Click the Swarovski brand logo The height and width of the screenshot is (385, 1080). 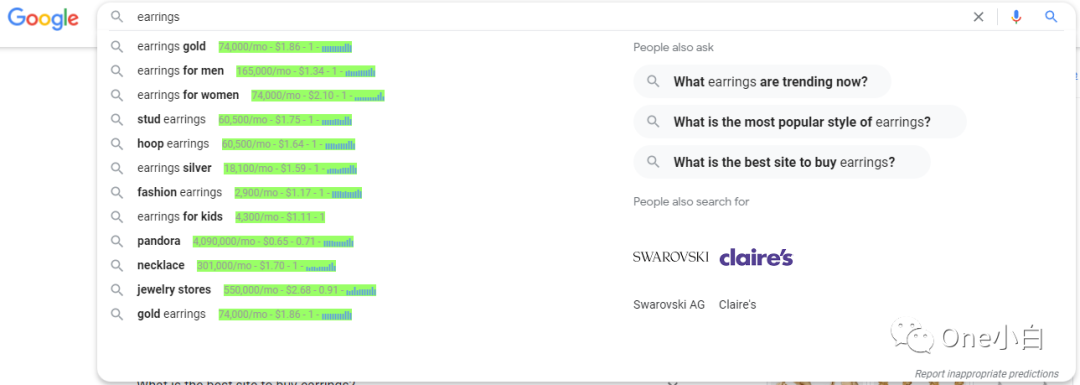(670, 257)
